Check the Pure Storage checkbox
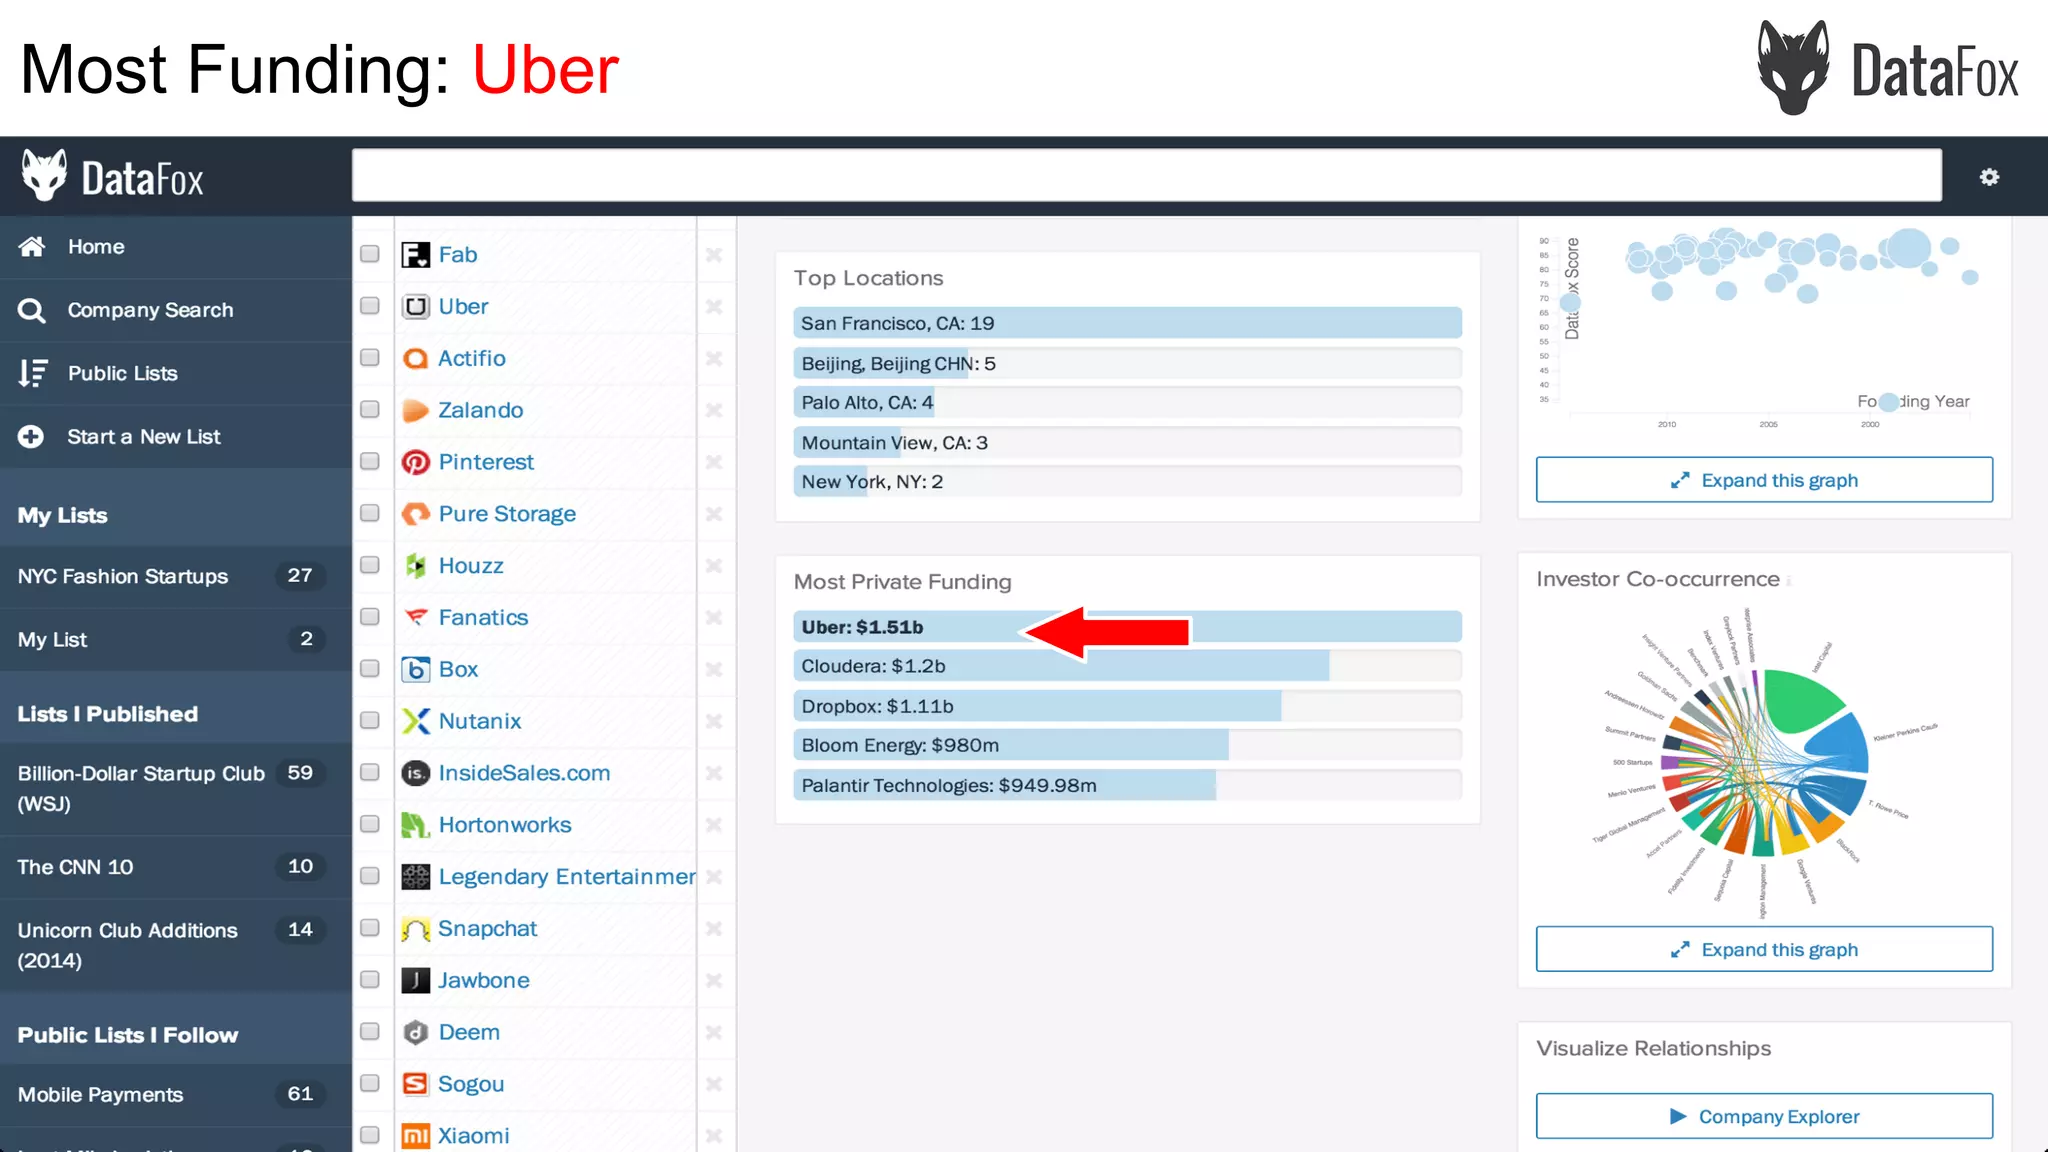 370,513
